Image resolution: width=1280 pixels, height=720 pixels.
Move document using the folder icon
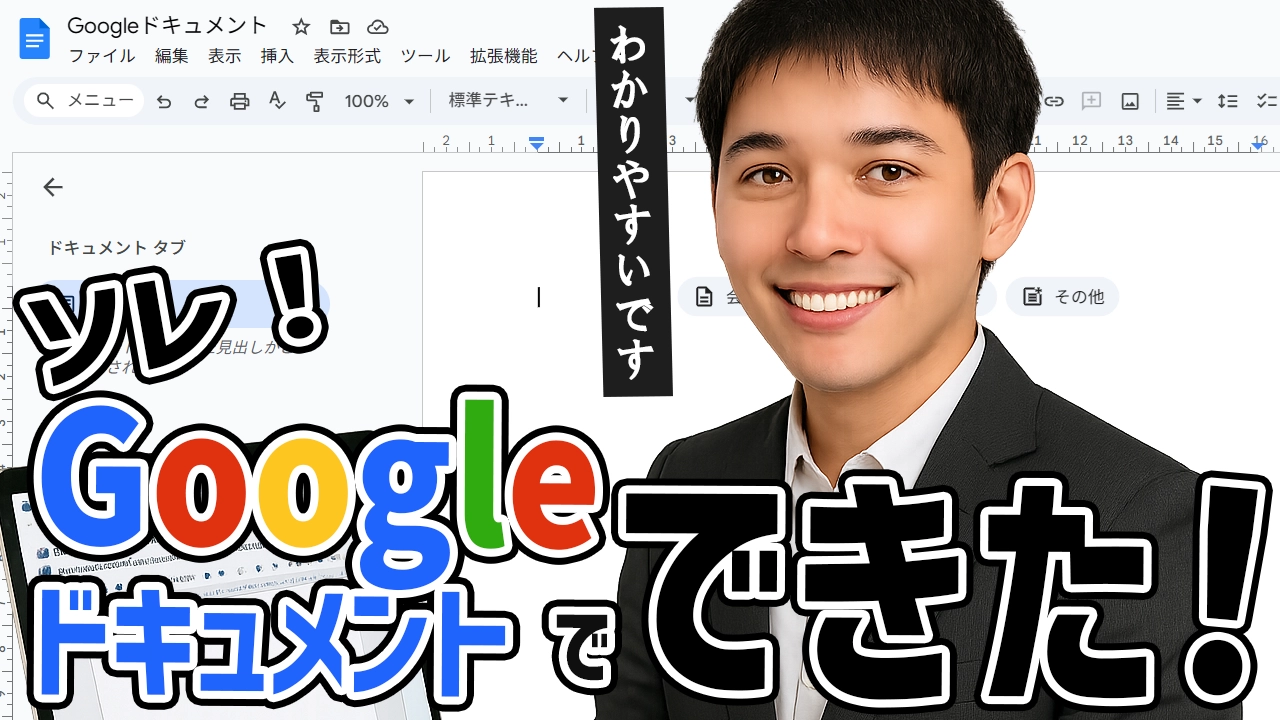[x=340, y=27]
